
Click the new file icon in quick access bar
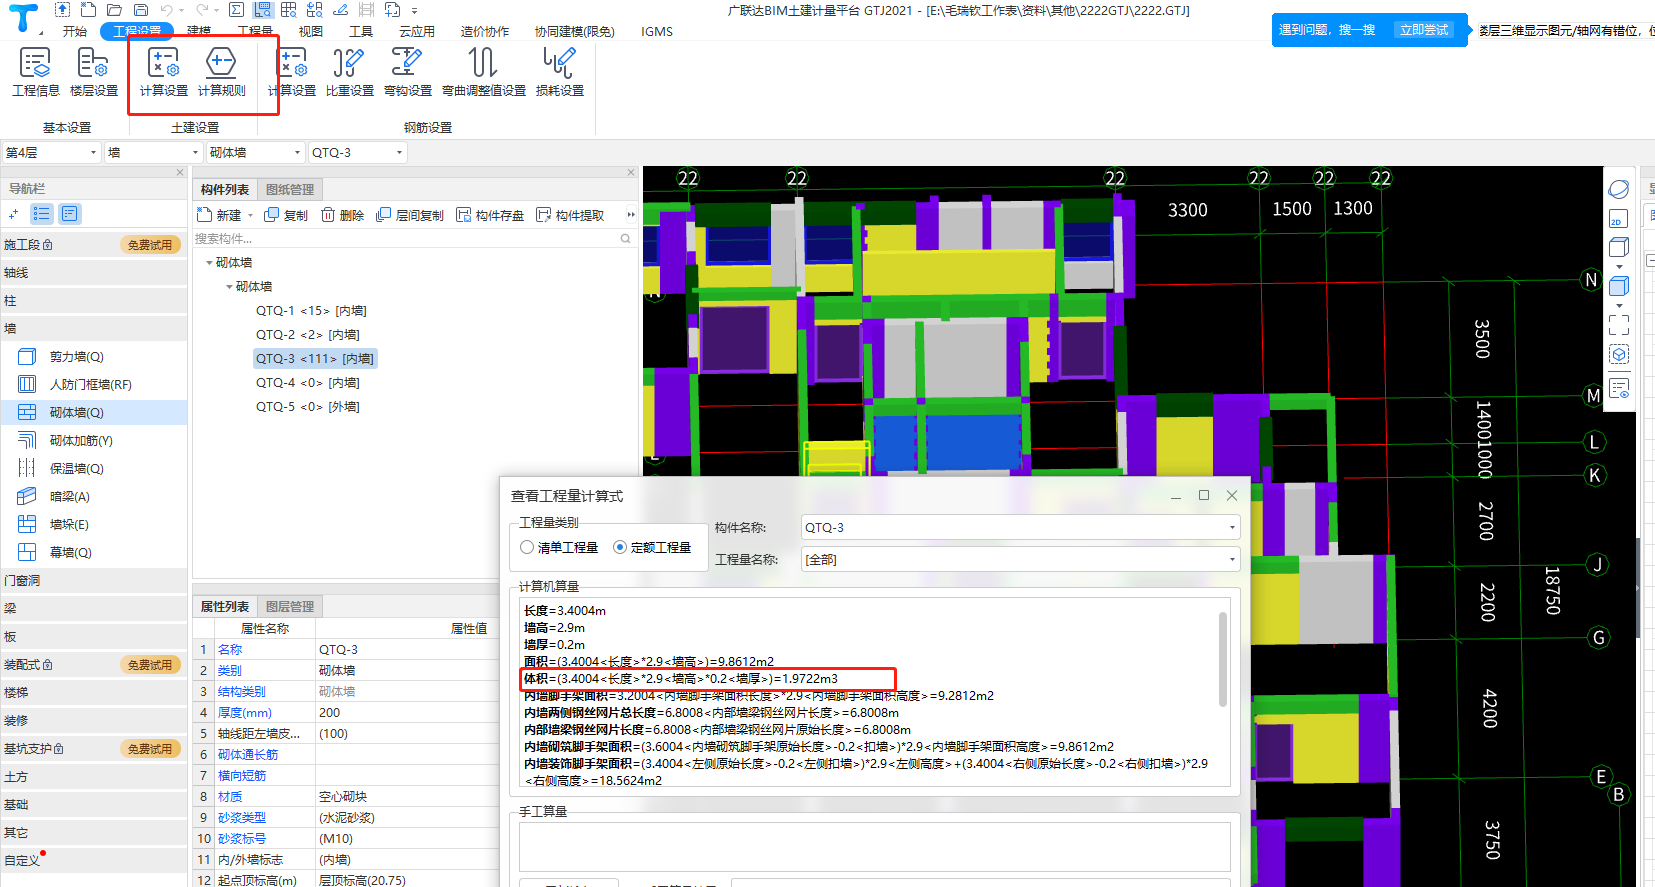click(x=88, y=10)
